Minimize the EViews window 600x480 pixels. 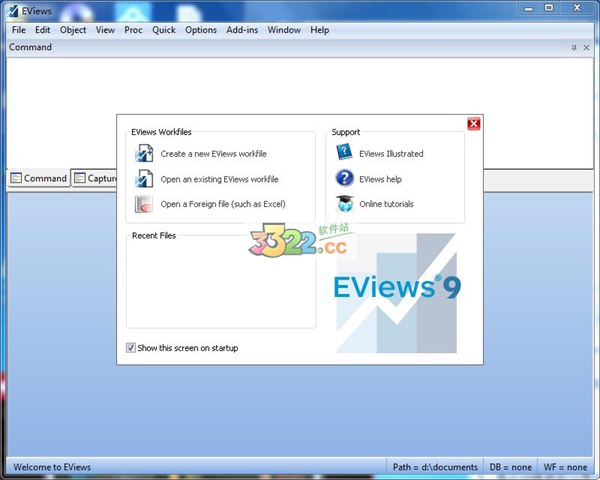(529, 8)
